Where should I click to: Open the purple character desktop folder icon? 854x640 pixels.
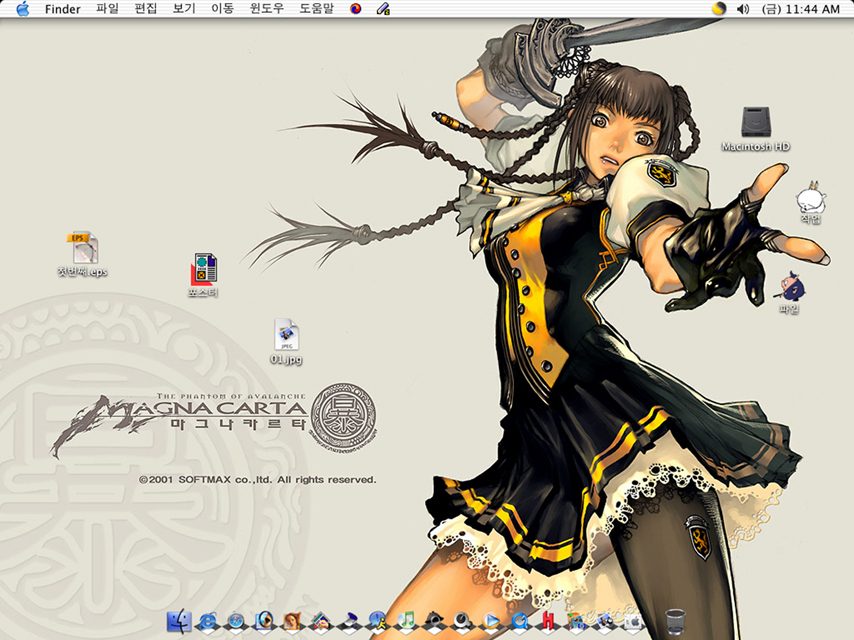click(x=792, y=287)
